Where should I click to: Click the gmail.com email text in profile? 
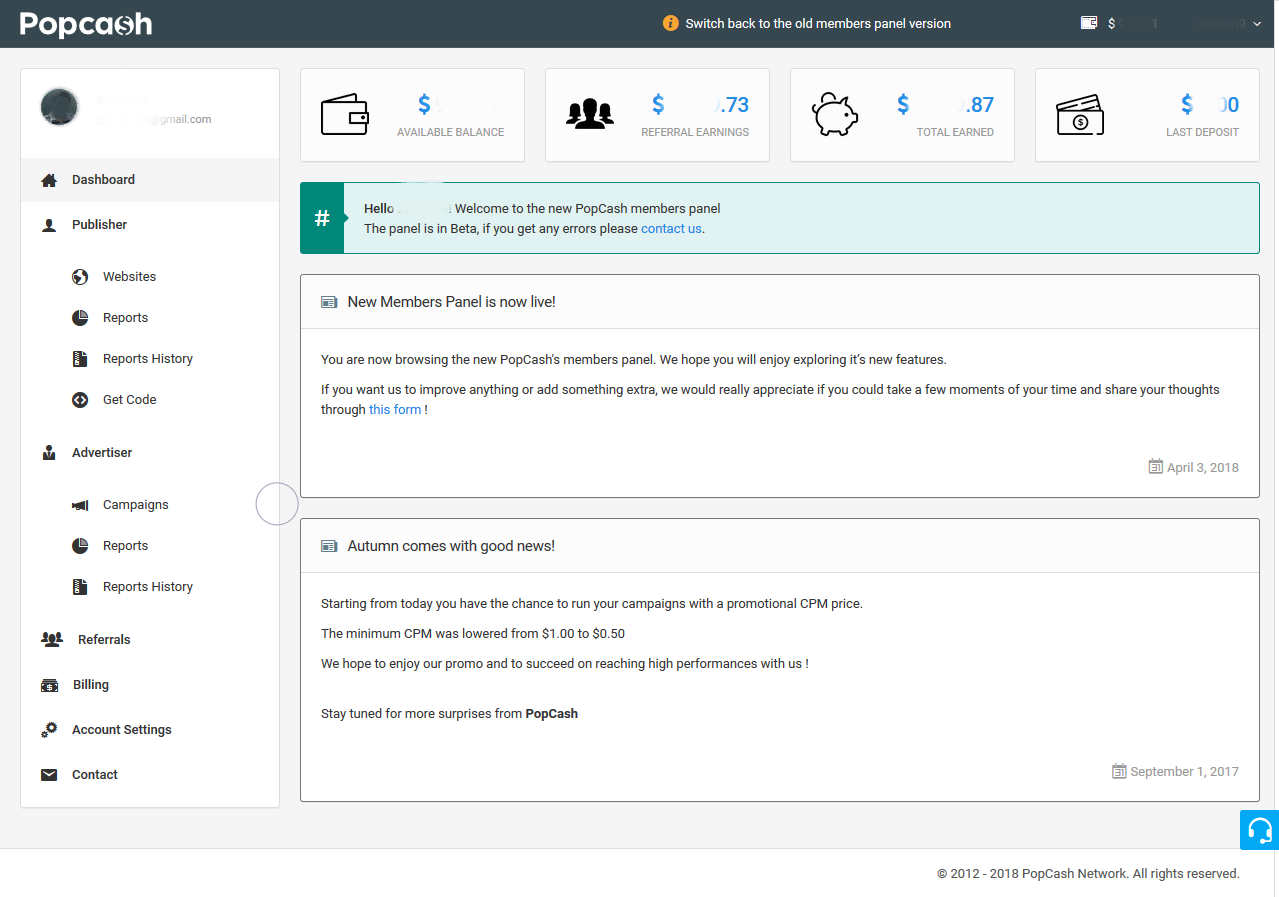click(x=154, y=119)
